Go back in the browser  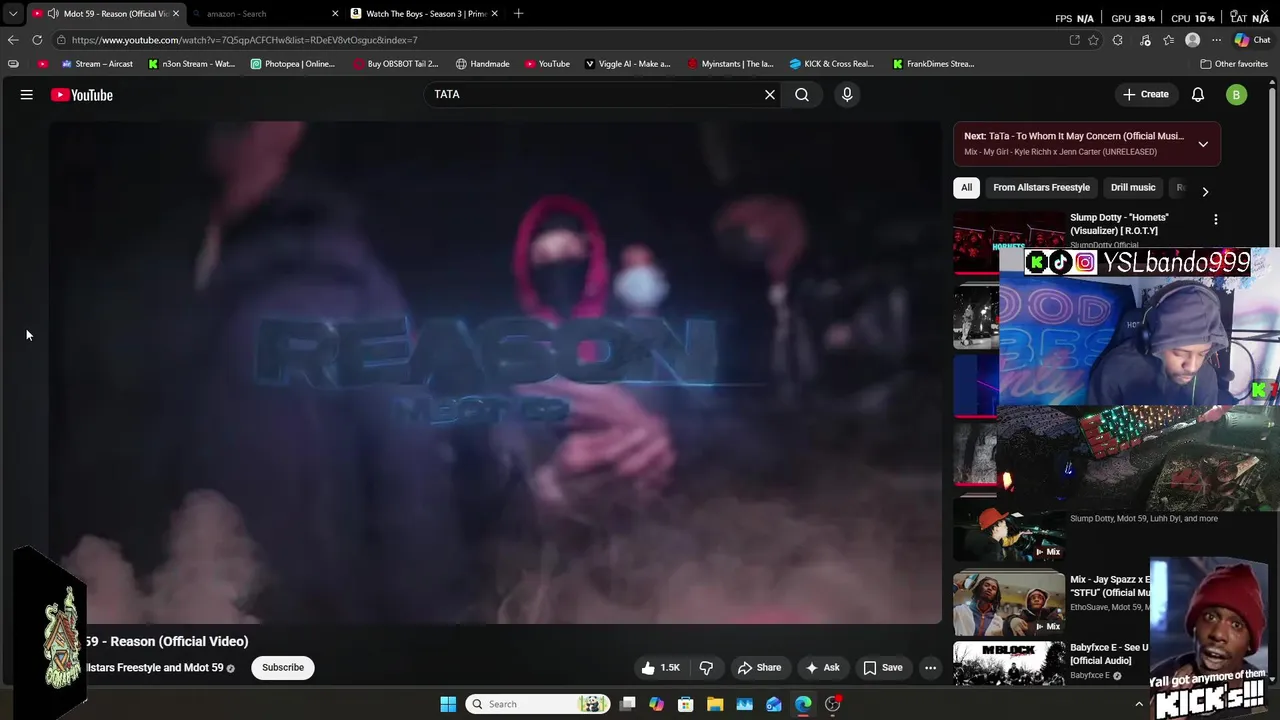coord(12,40)
